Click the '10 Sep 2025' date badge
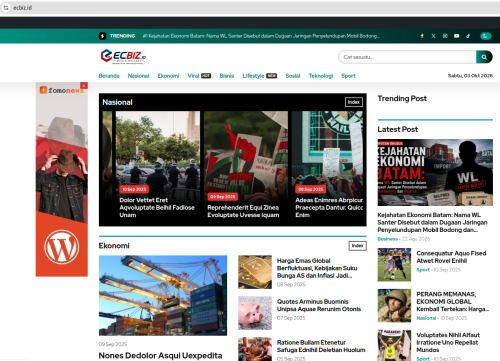Viewport: 500px width, 361px height. coord(134,189)
